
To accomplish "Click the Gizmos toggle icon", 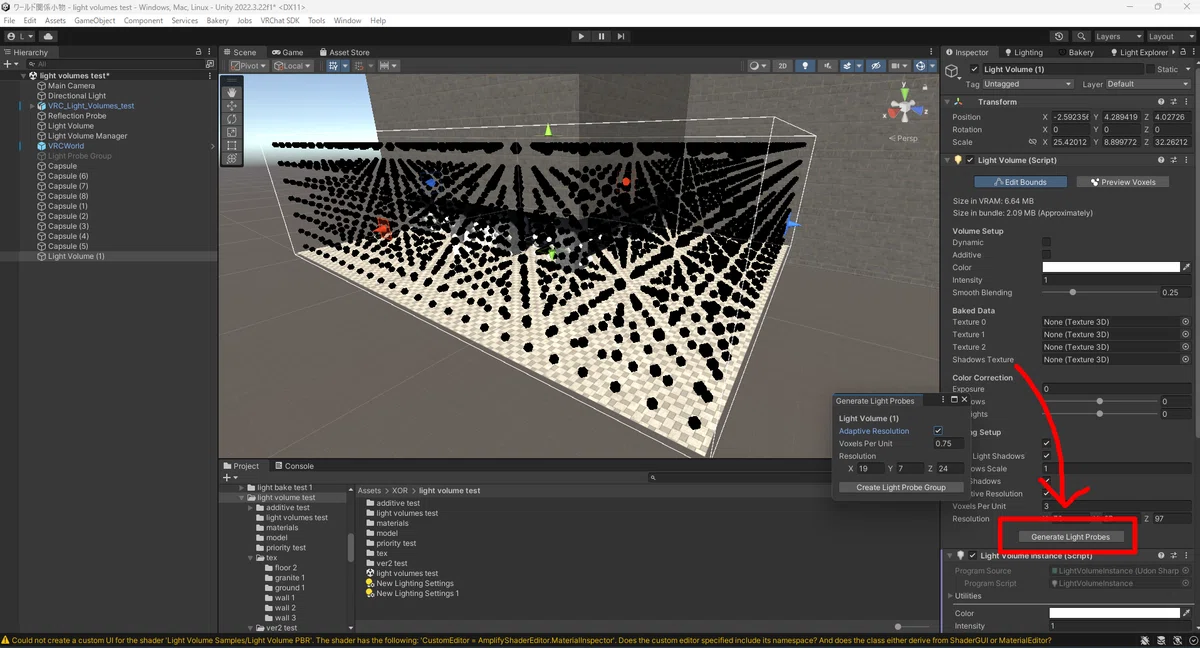I will (922, 66).
